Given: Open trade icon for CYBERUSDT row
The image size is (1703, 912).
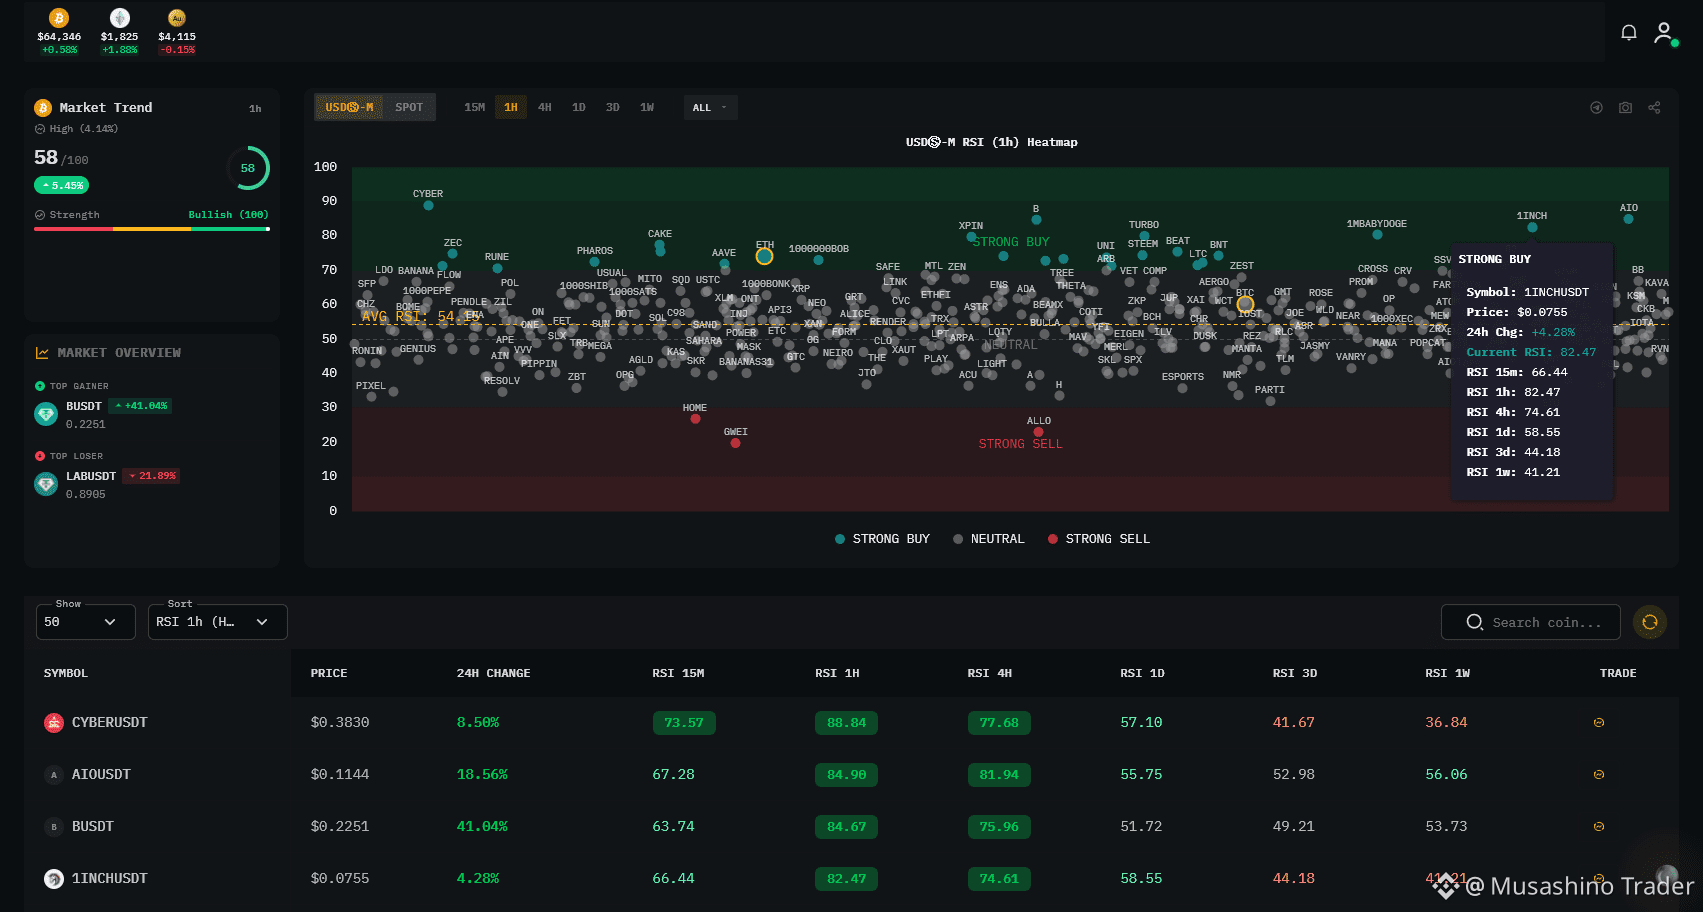Looking at the screenshot, I should 1598,722.
